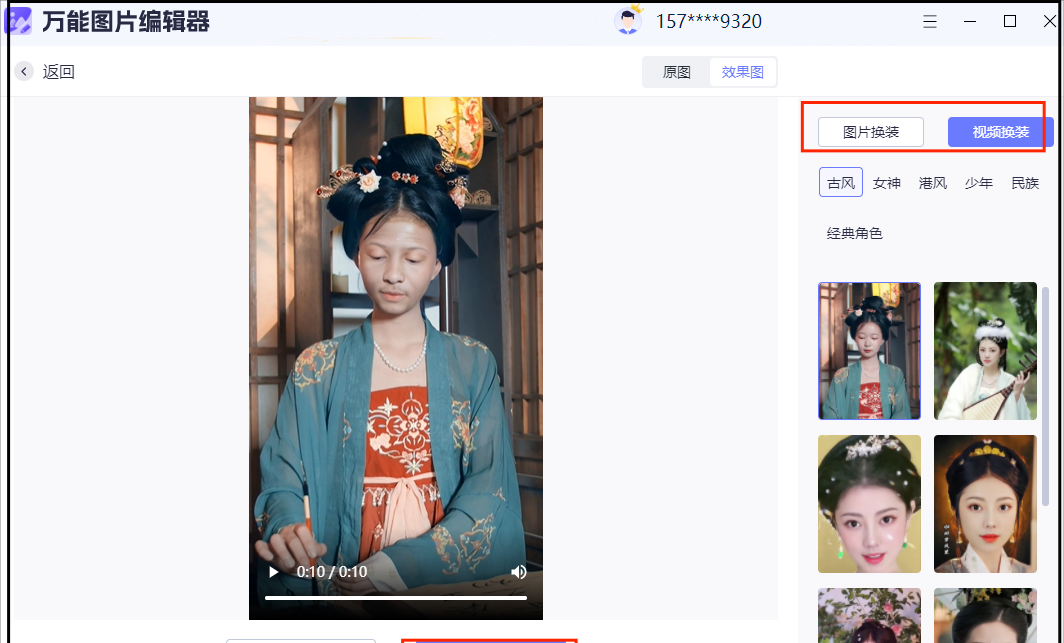Image resolution: width=1064 pixels, height=643 pixels.
Task: Select 图片换装 mode
Action: point(871,132)
